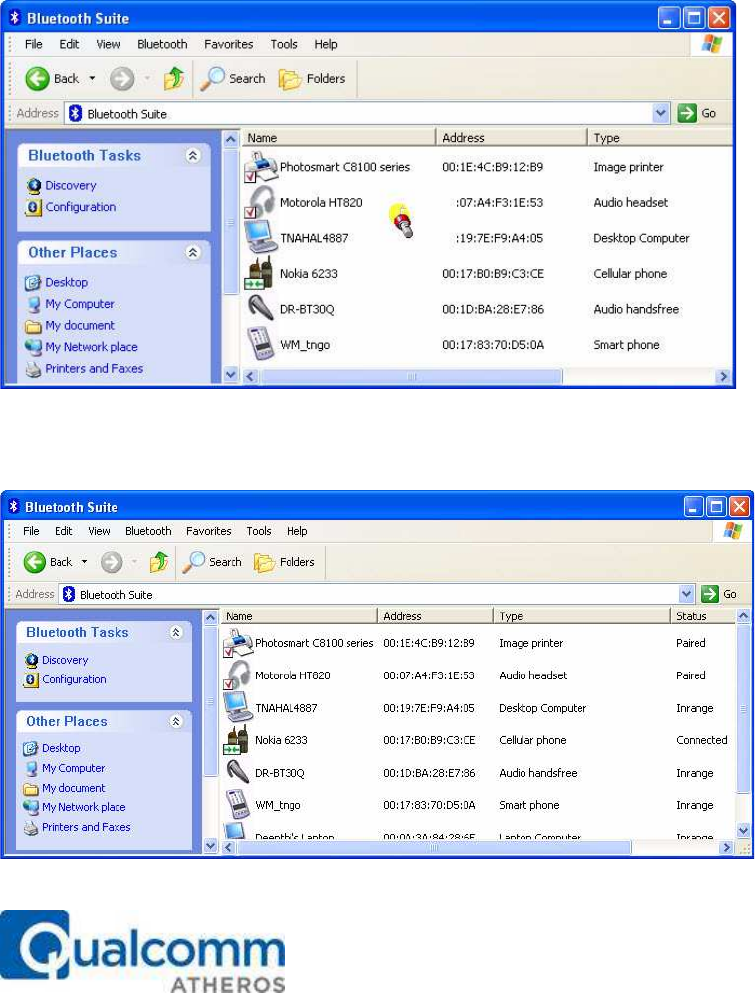This screenshot has height=993, width=755.
Task: Click Photosmart C8100 printer icon in top window
Action: 260,167
